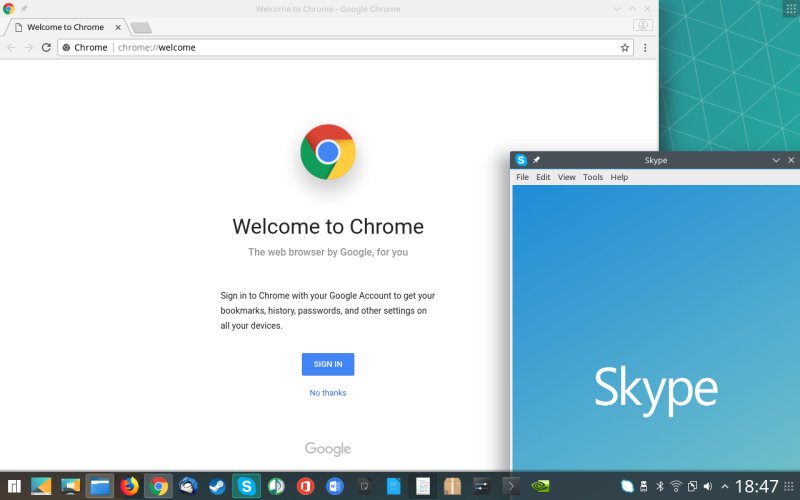Open Chrome's three-dot menu
The width and height of the screenshot is (800, 500).
pos(645,47)
